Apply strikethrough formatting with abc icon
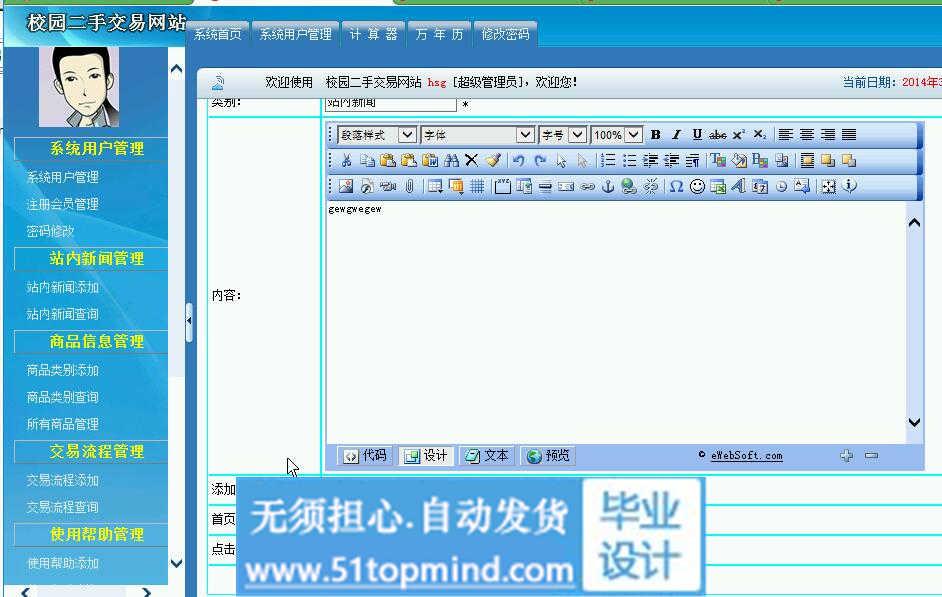 pos(718,135)
